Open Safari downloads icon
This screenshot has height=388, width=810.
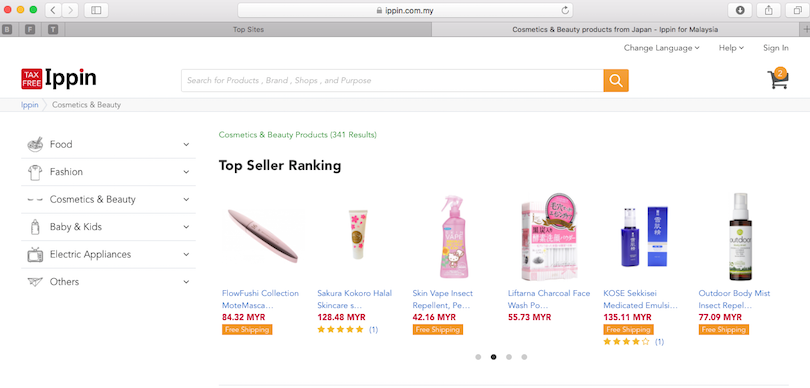pos(740,10)
